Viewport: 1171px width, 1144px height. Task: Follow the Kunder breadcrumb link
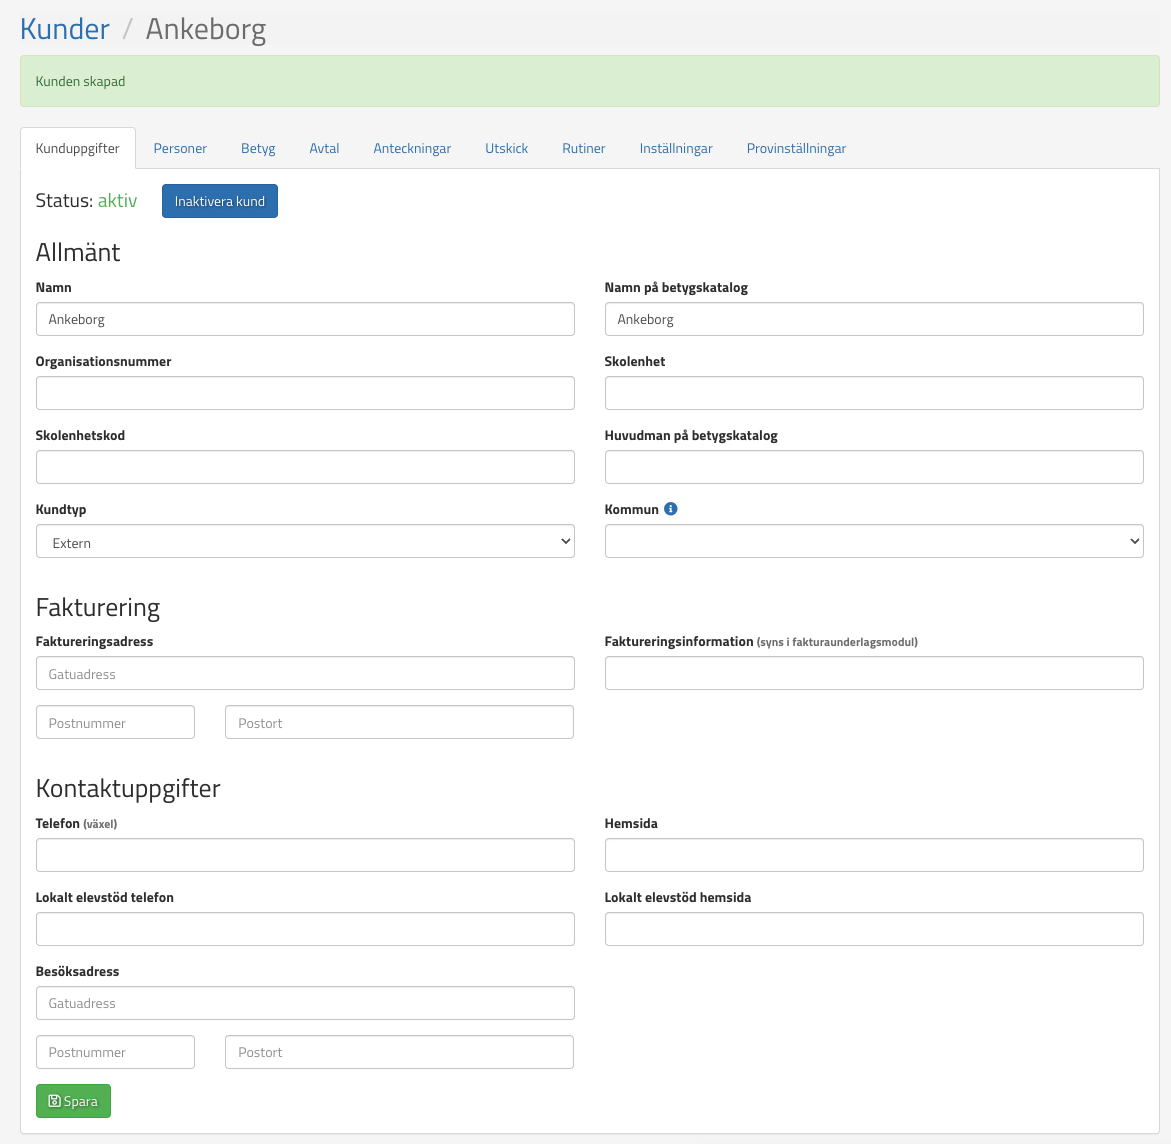[65, 29]
